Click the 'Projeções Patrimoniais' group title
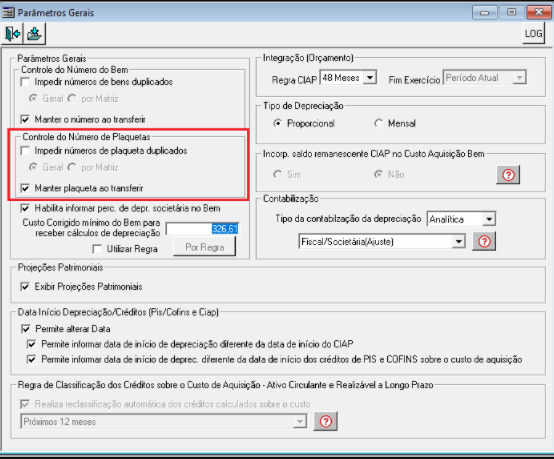 click(x=60, y=267)
